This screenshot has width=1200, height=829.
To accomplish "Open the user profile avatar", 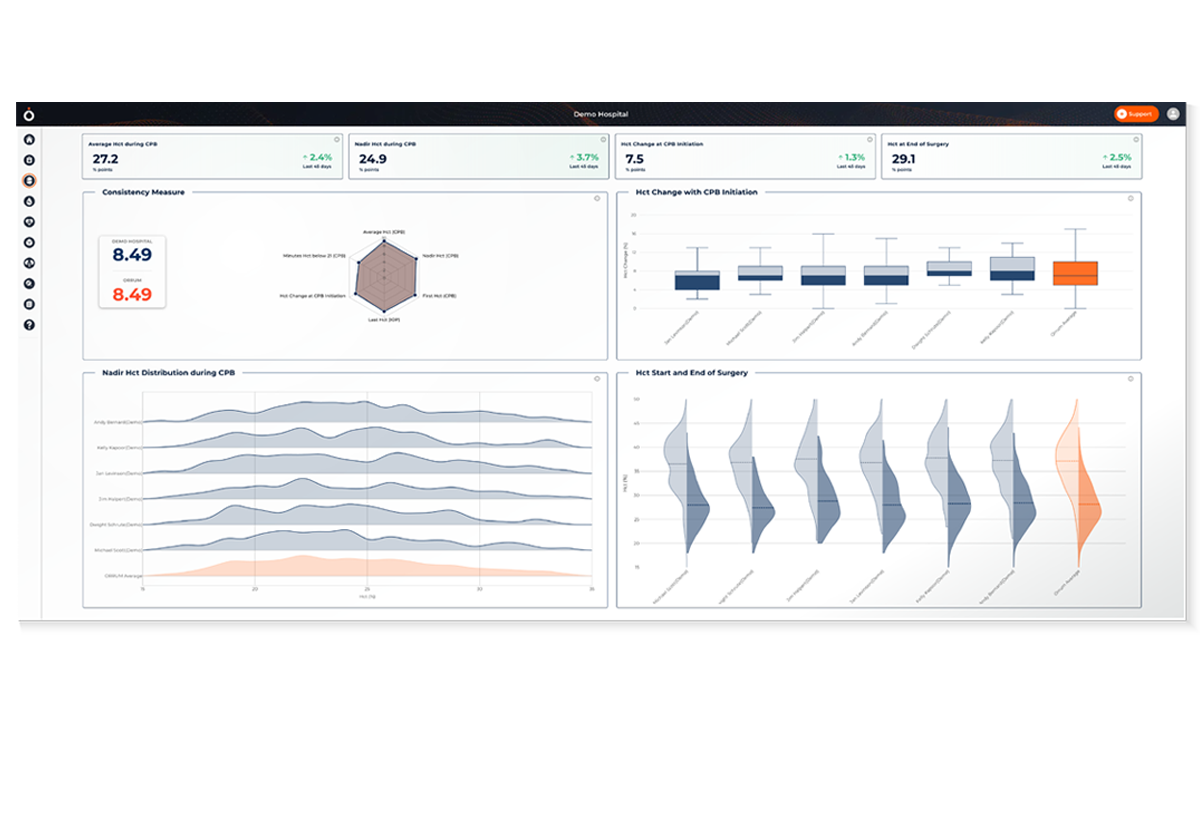I will [x=1173, y=114].
